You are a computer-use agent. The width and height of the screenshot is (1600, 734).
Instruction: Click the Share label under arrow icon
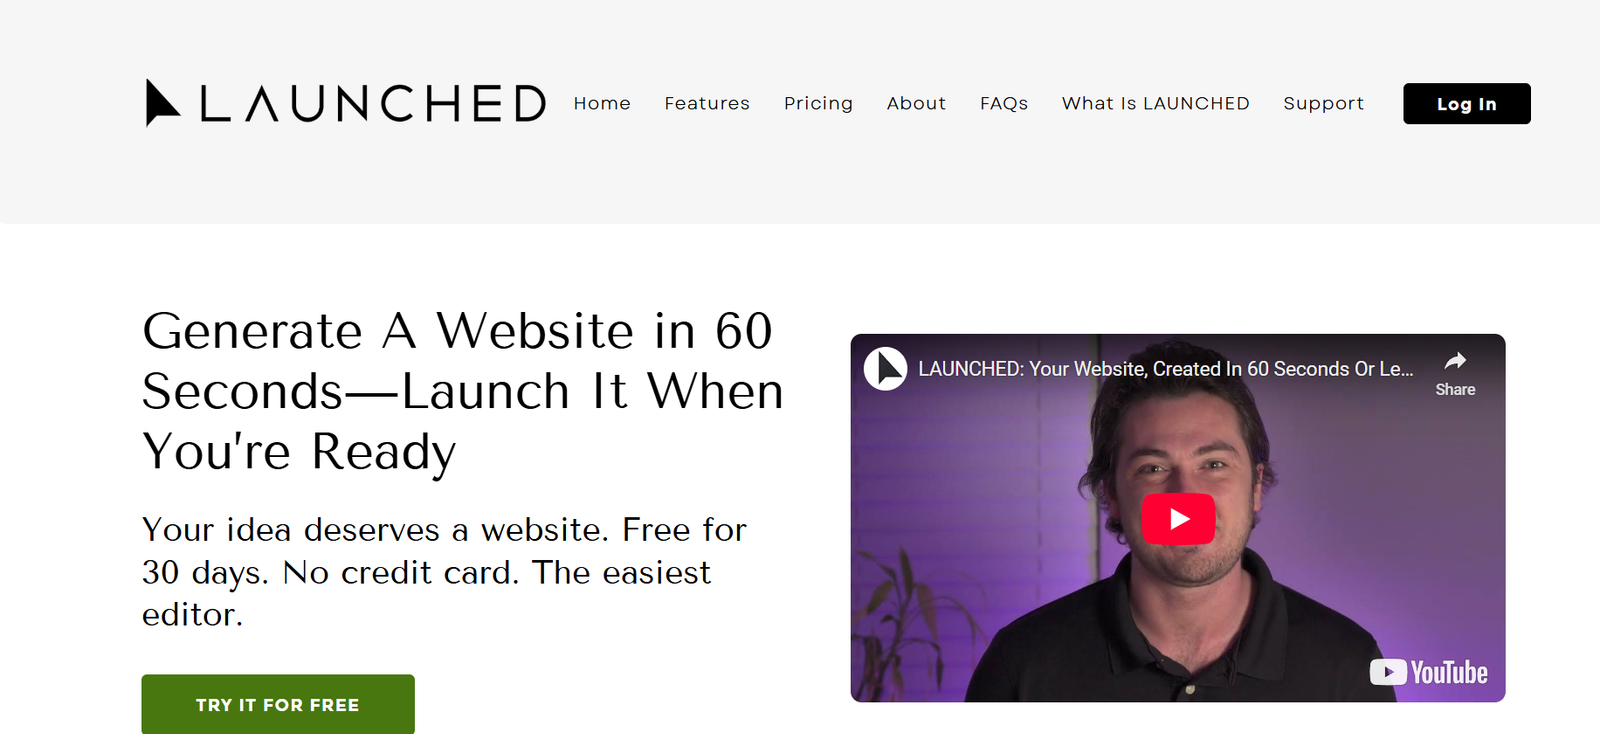tap(1455, 390)
